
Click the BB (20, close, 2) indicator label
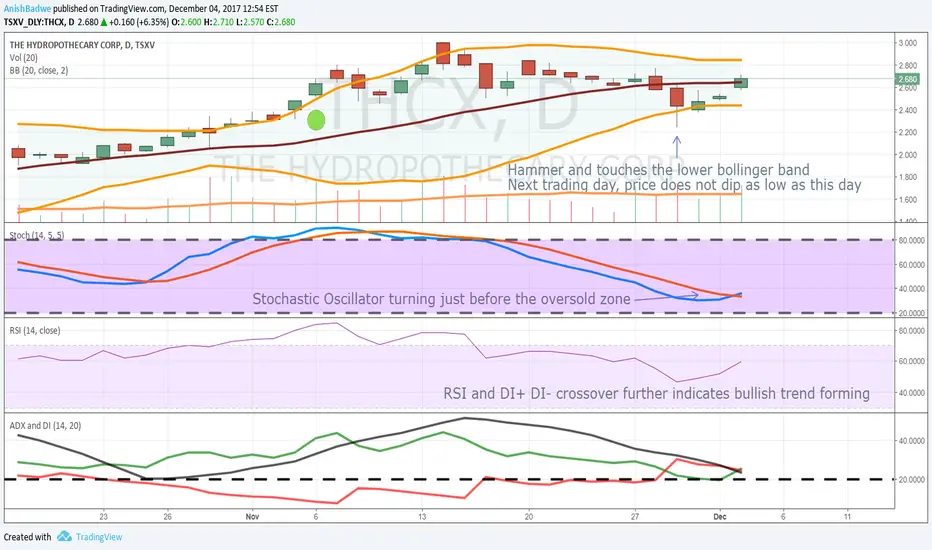tap(39, 70)
